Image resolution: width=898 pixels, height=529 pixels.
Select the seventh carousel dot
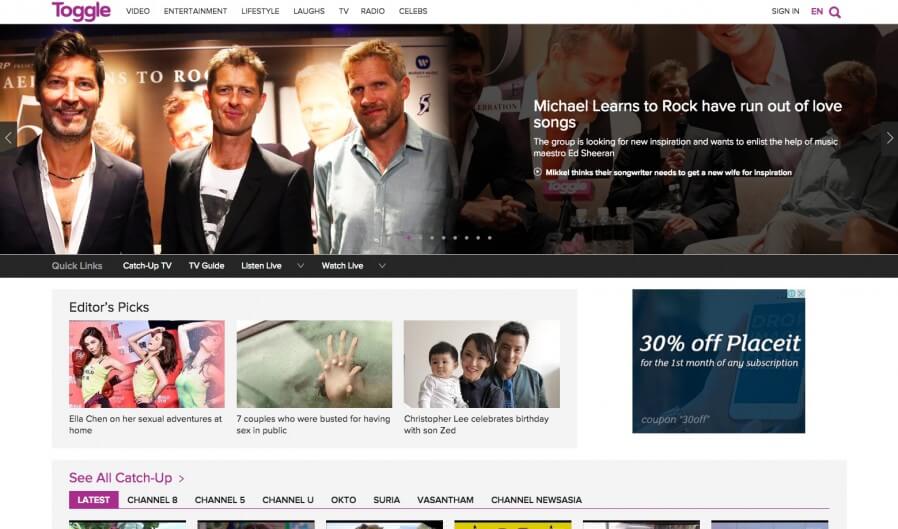coord(478,238)
